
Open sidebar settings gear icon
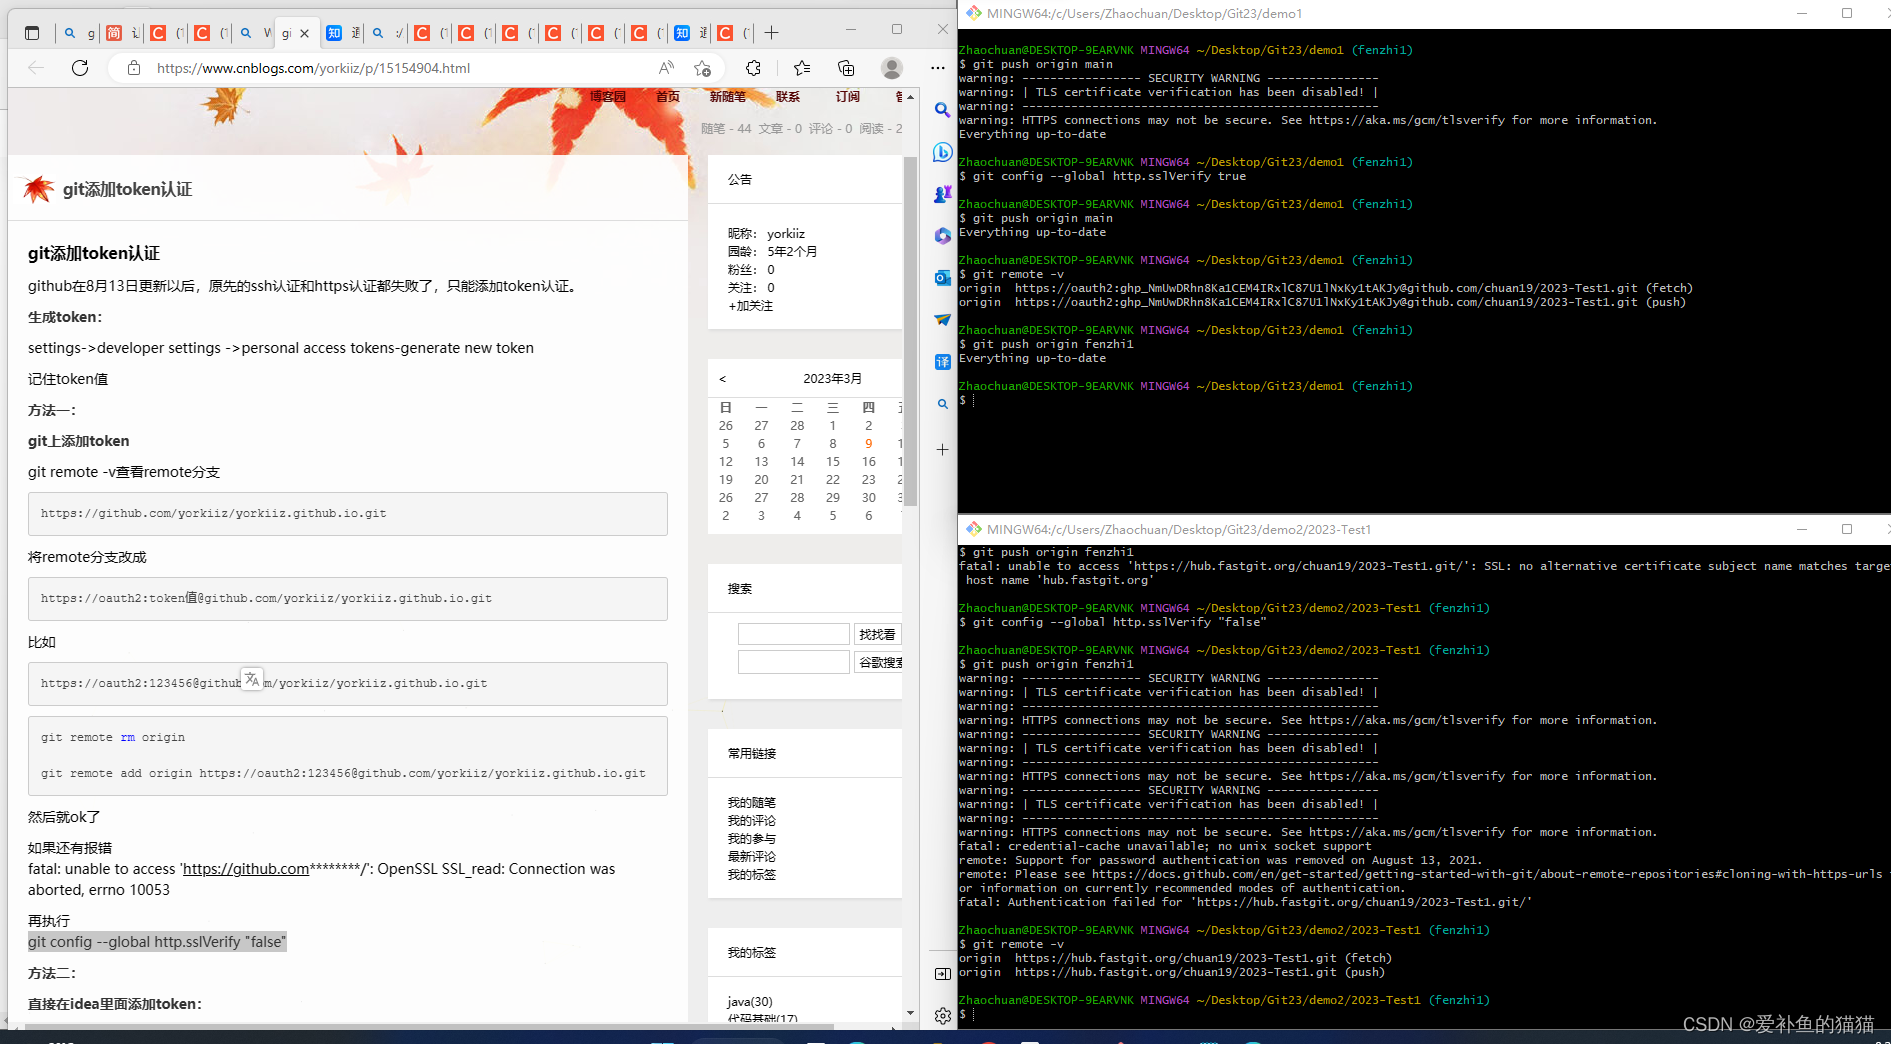click(942, 1016)
